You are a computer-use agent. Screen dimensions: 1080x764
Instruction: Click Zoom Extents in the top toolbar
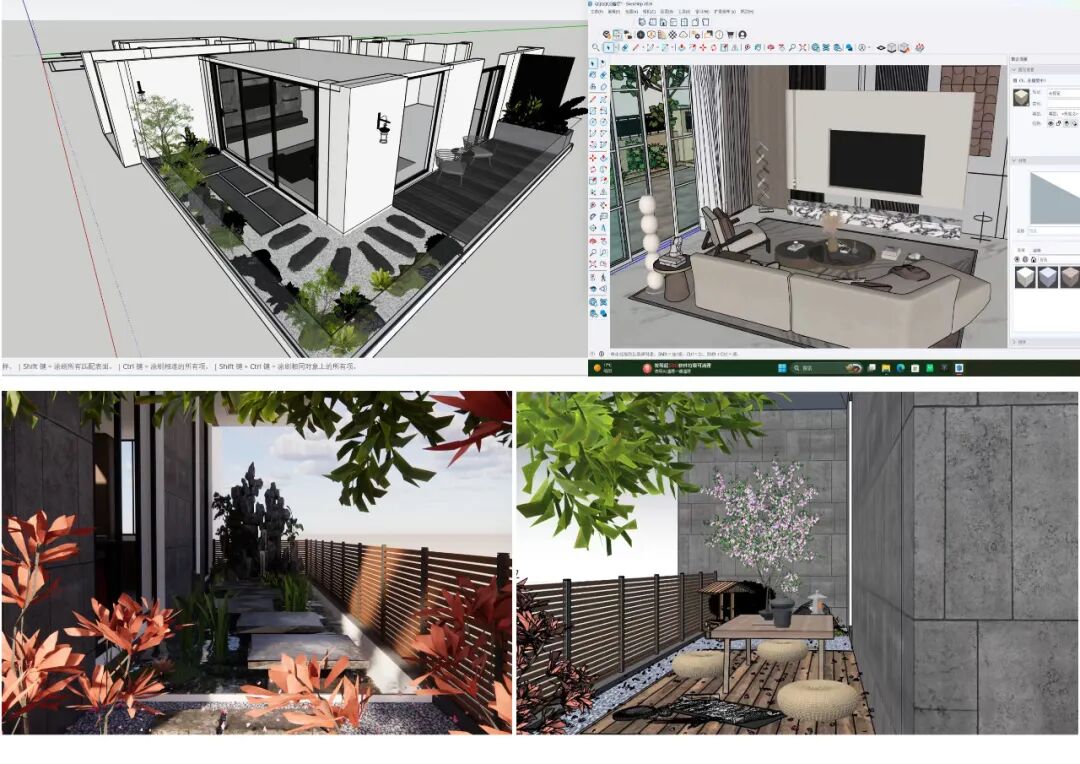tap(803, 48)
